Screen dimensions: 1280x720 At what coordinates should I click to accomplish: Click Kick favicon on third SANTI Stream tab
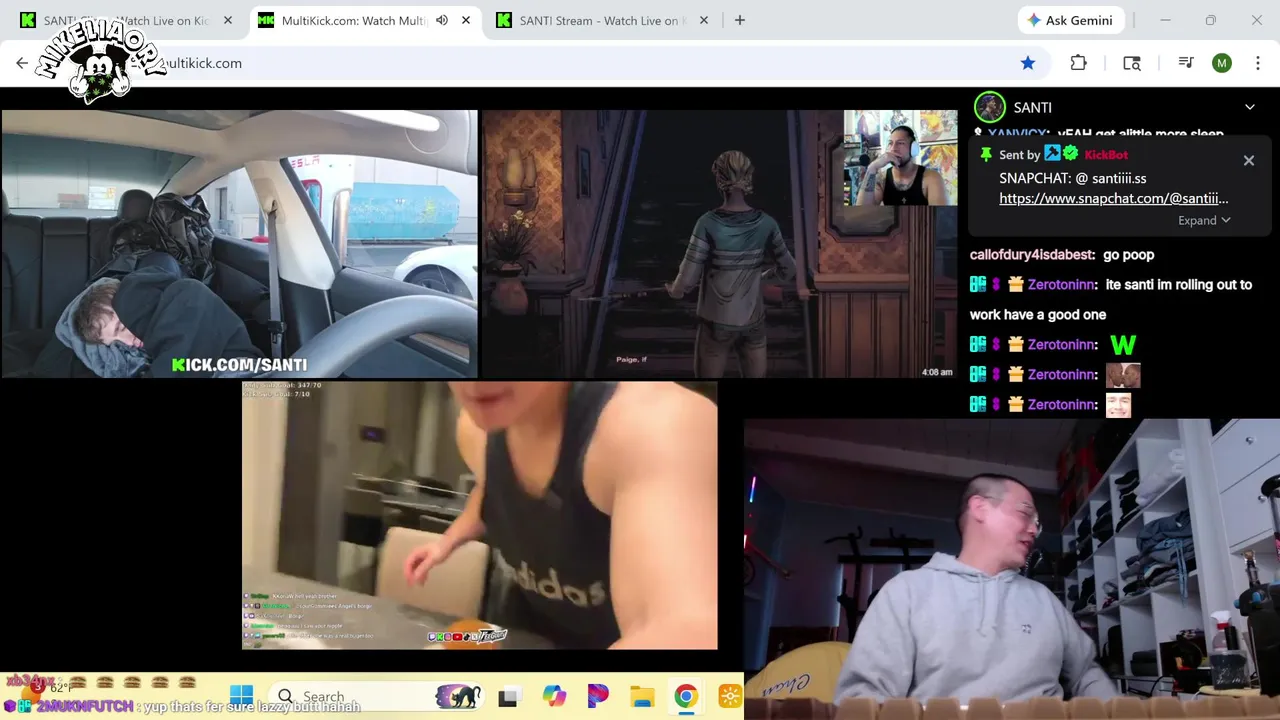click(504, 20)
